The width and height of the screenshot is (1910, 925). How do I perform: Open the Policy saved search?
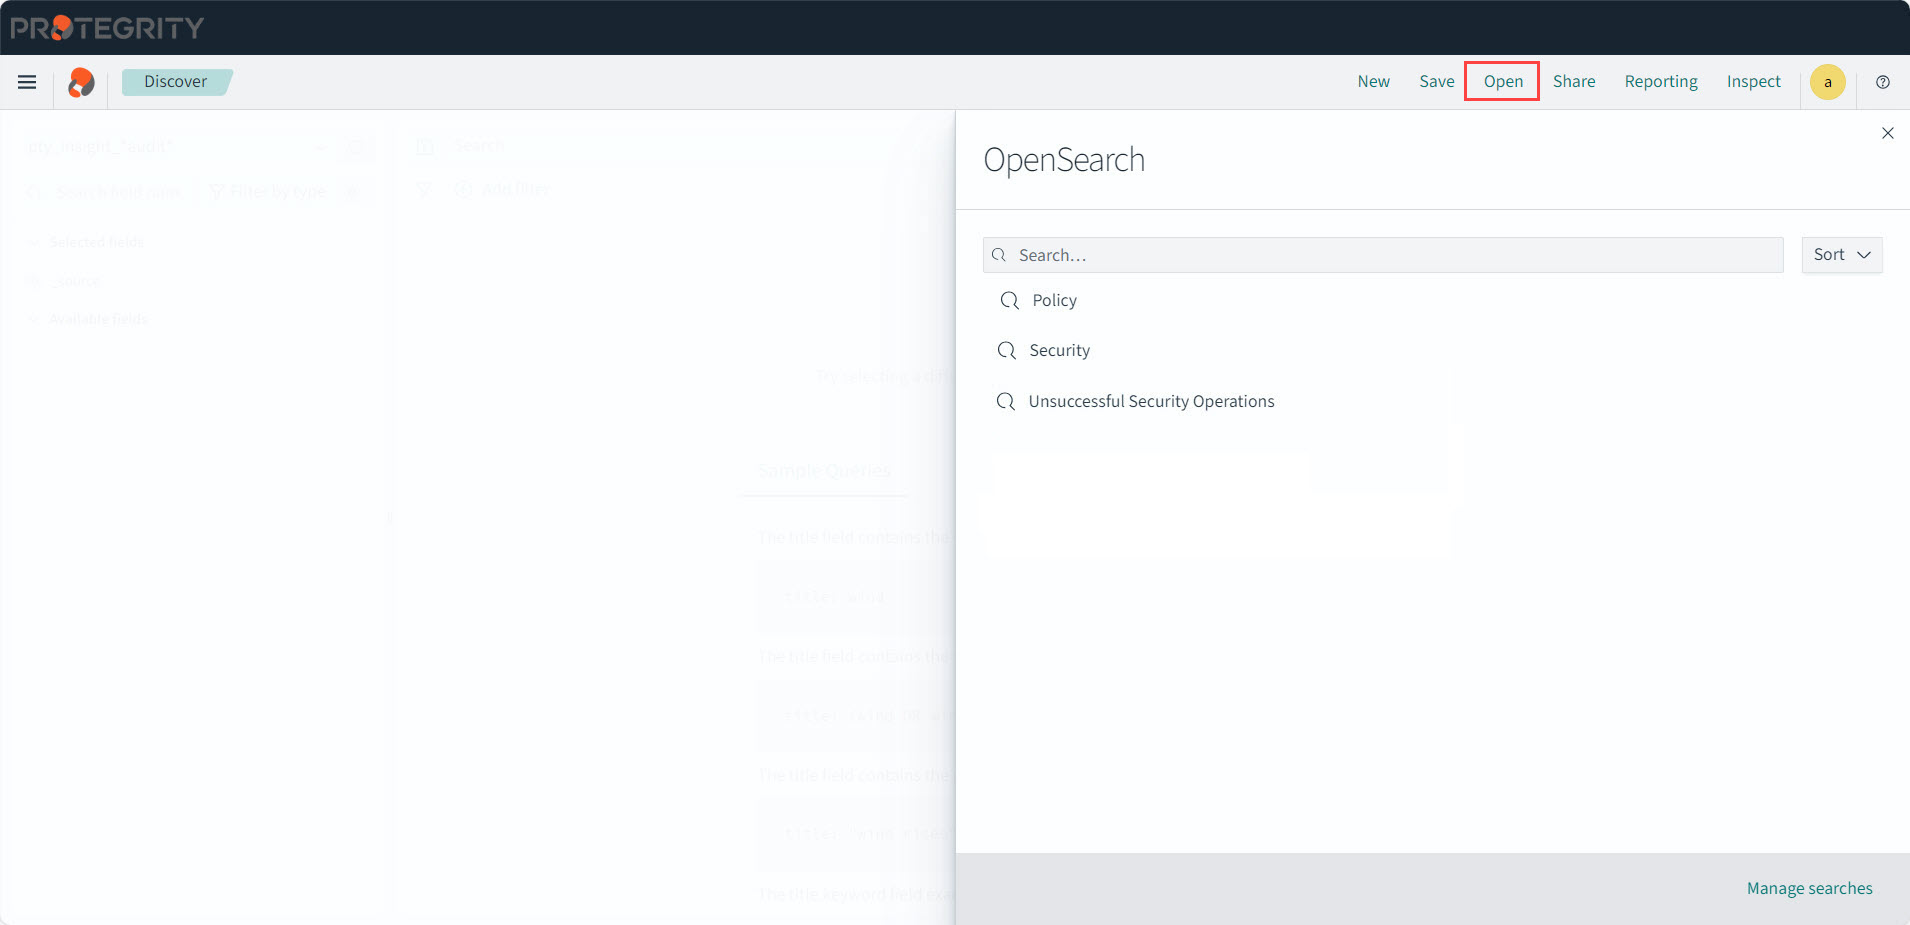point(1054,301)
